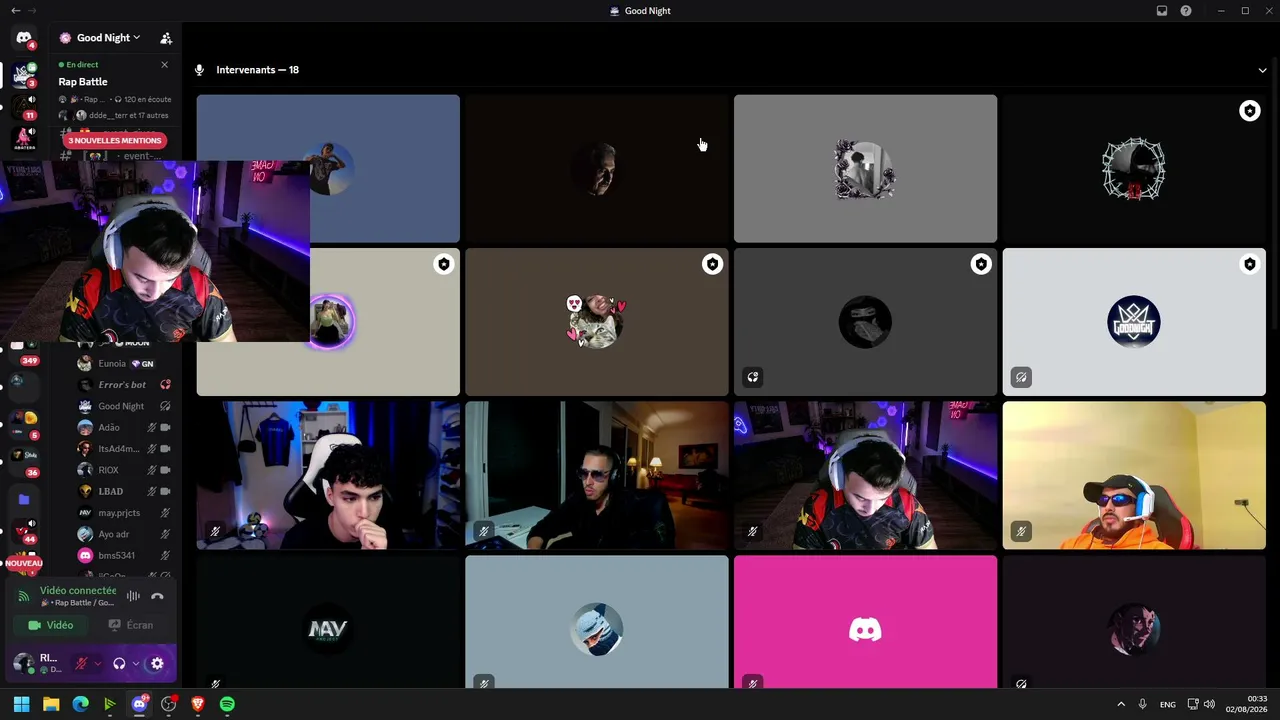Open Spotify from the taskbar
This screenshot has height=720, width=1280.
click(227, 704)
